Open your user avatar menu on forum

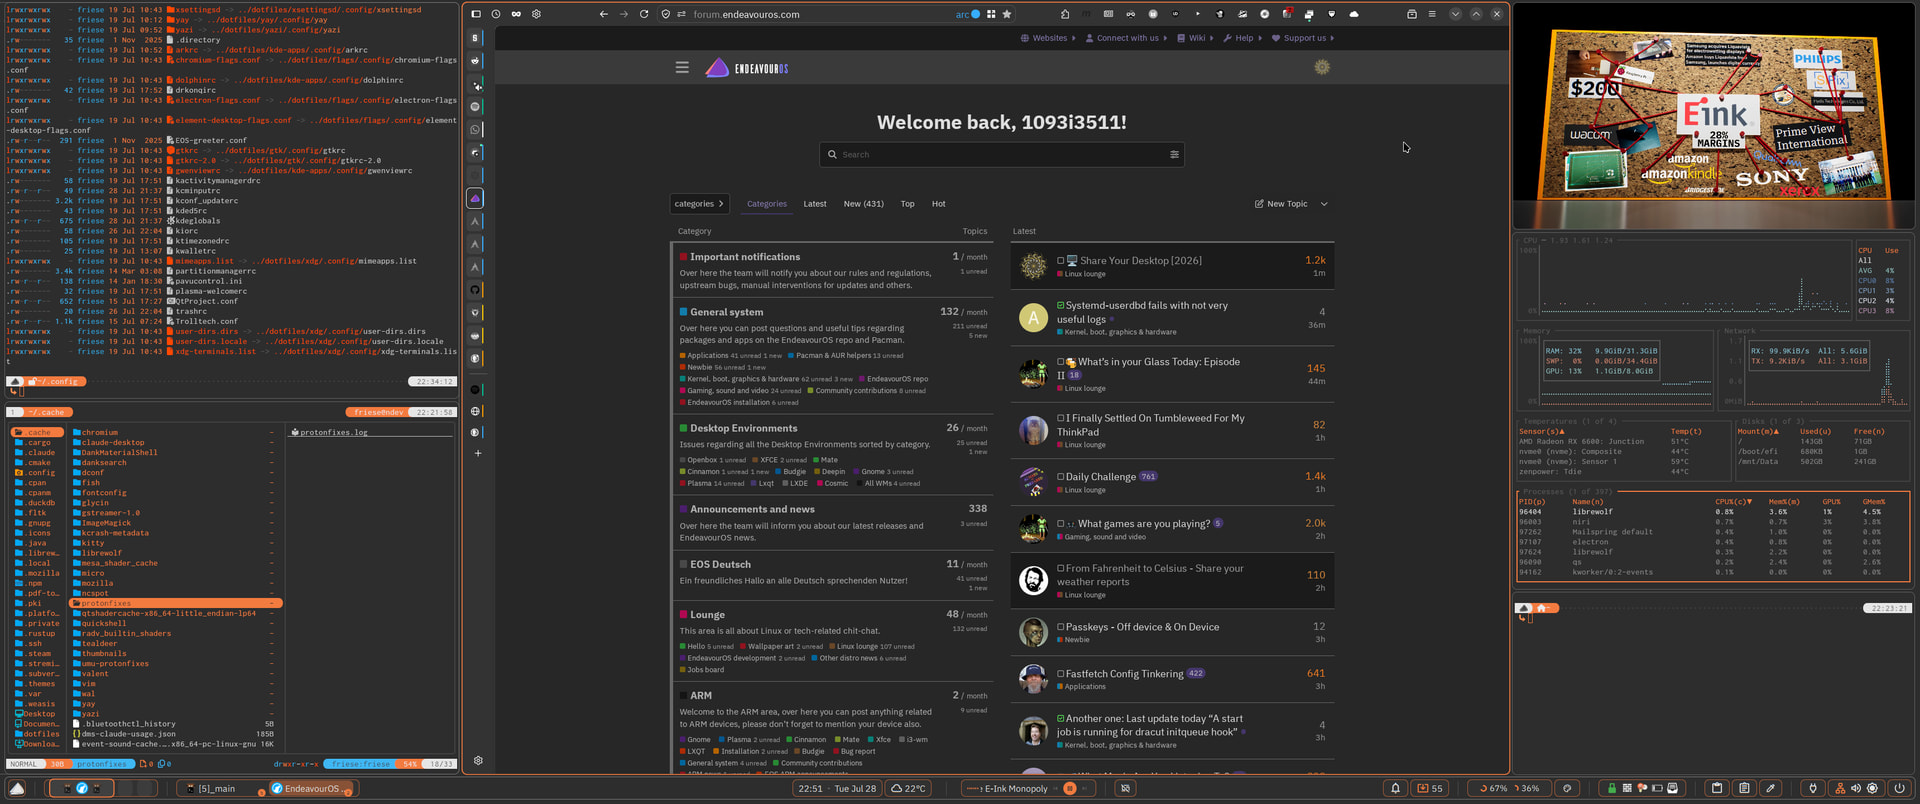tap(1322, 67)
